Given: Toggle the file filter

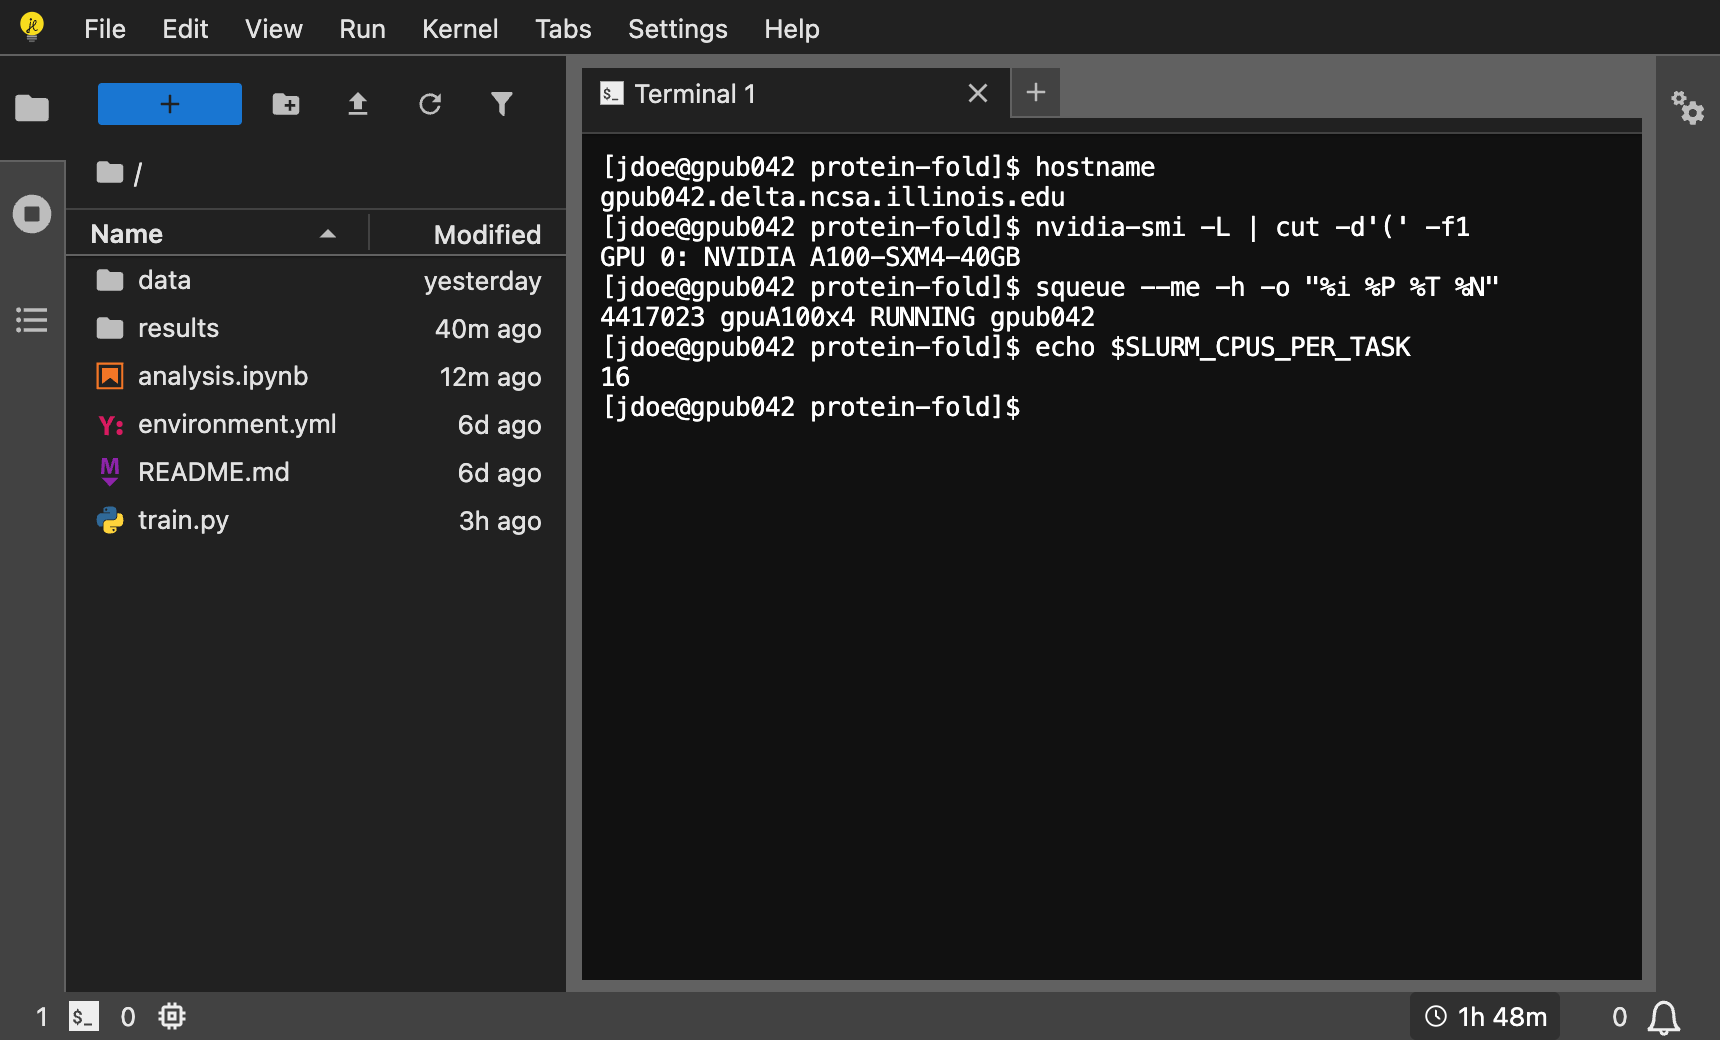Looking at the screenshot, I should point(502,104).
